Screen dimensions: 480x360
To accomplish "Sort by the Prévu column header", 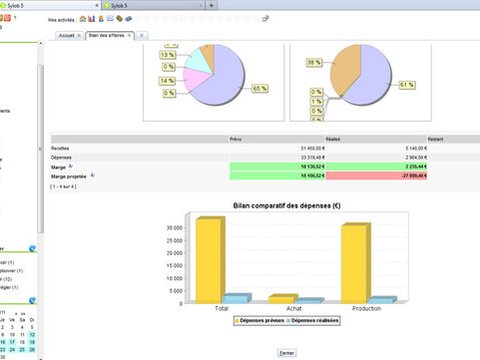I will coord(277,139).
